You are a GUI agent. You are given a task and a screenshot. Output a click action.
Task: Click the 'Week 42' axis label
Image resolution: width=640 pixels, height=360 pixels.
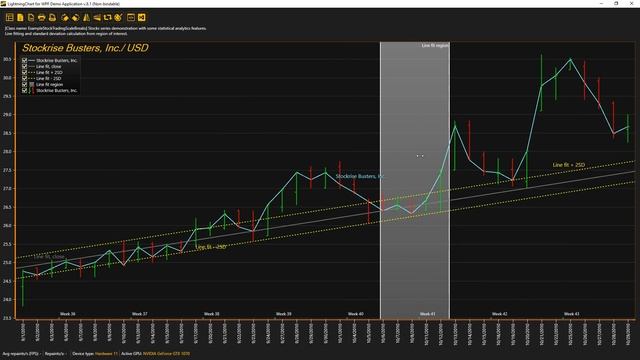[x=500, y=314]
